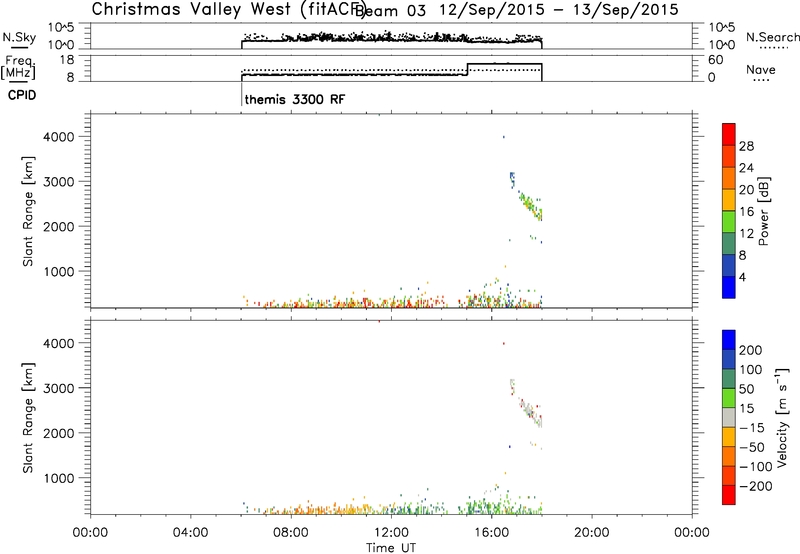Click the 'Nave' legend label

(761, 70)
